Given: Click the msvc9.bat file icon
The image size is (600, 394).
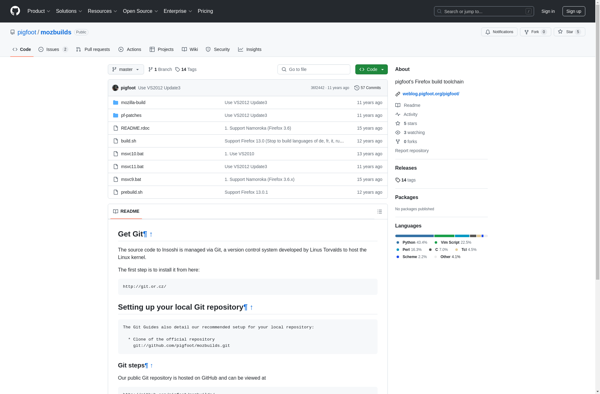Looking at the screenshot, I should click(x=116, y=179).
